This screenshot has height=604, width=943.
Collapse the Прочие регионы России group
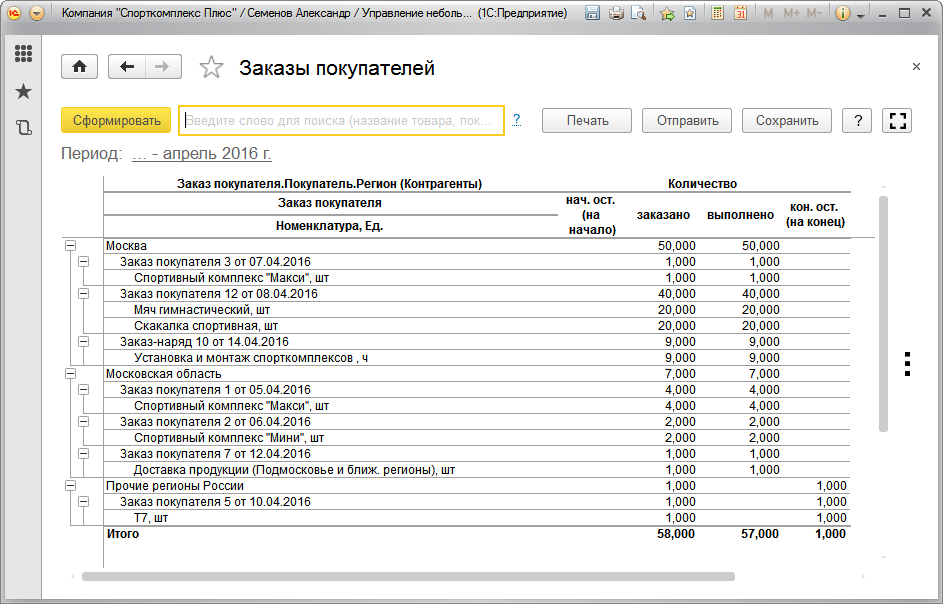70,485
